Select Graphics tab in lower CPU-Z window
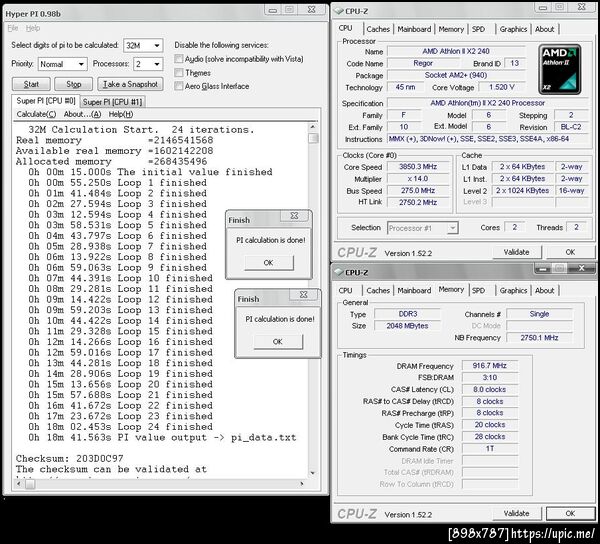The image size is (600, 544). (x=513, y=290)
